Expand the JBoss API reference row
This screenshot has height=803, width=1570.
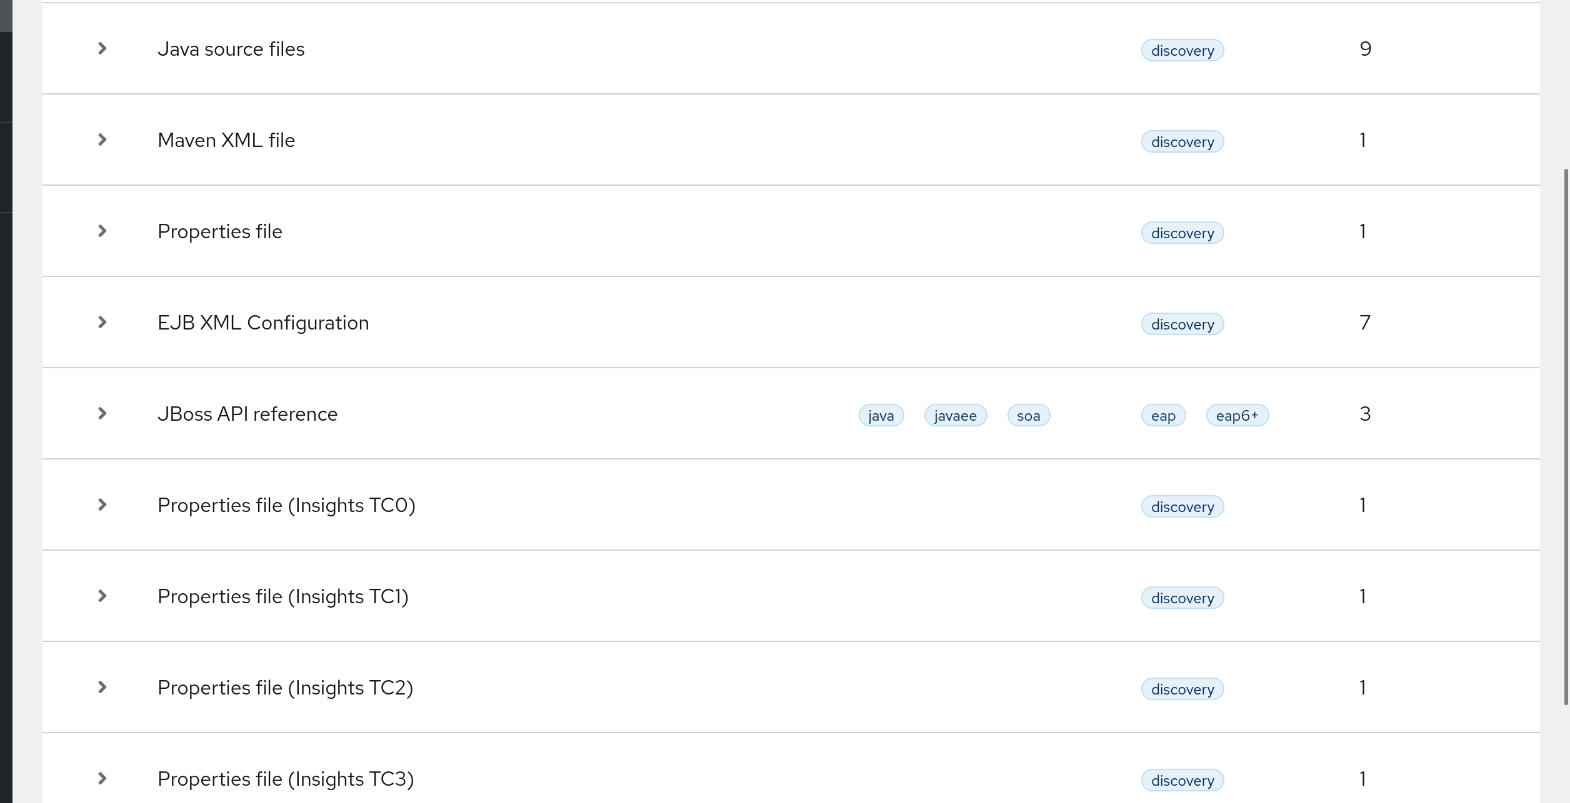pyautogui.click(x=102, y=414)
